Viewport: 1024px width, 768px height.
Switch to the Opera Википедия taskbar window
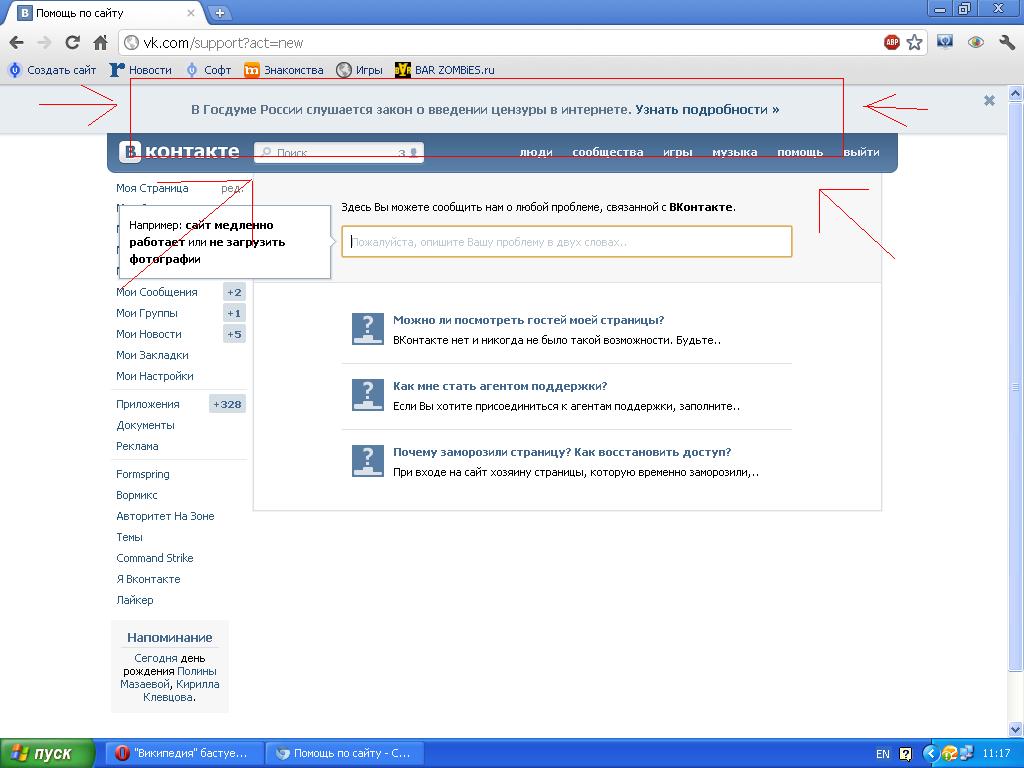[182, 753]
